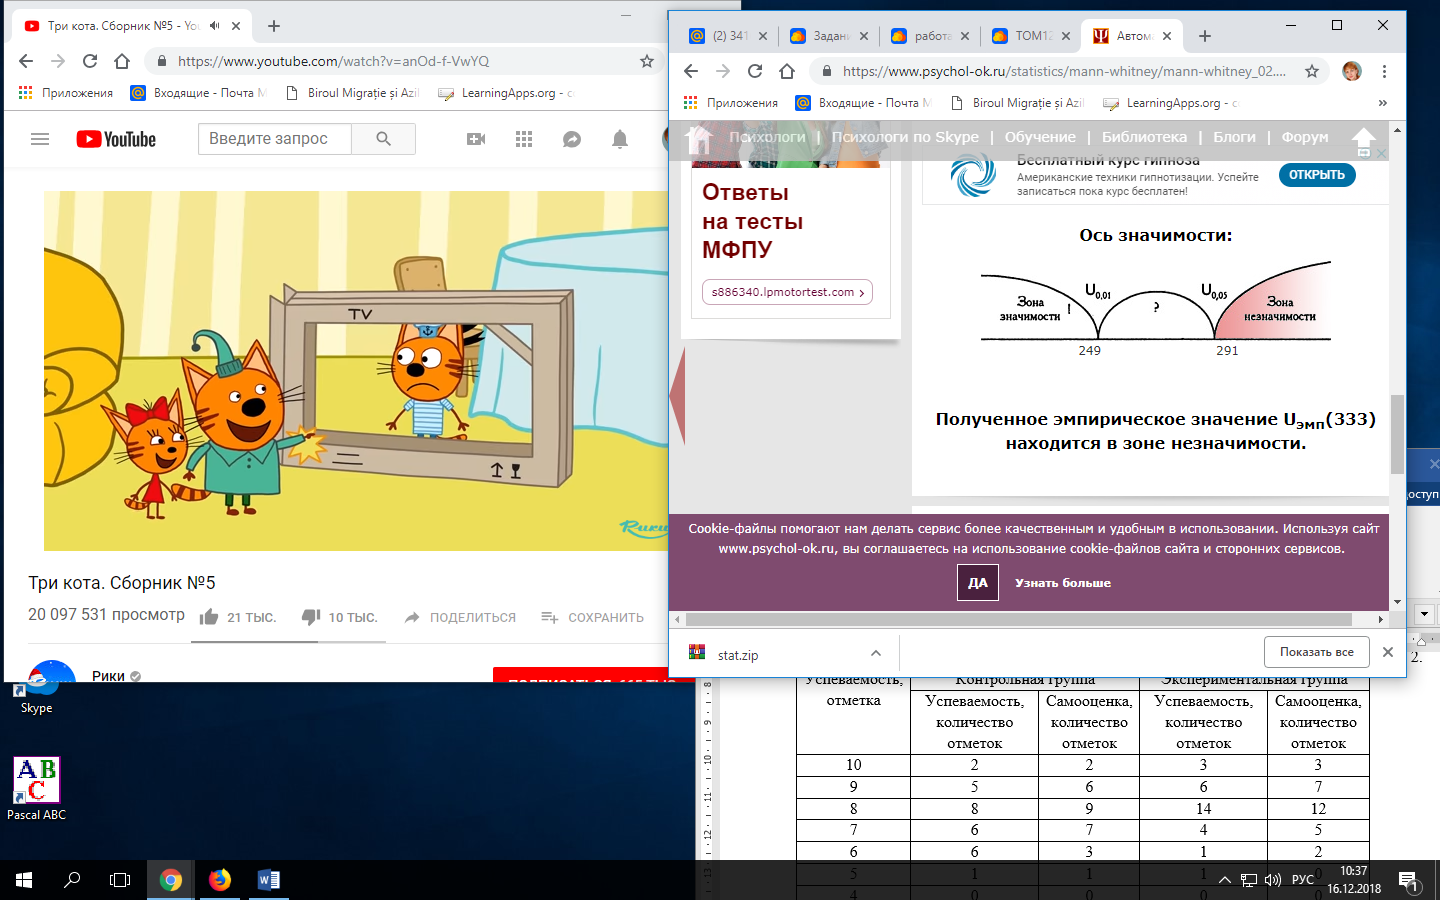Show hidden system tray icons

(1224, 880)
